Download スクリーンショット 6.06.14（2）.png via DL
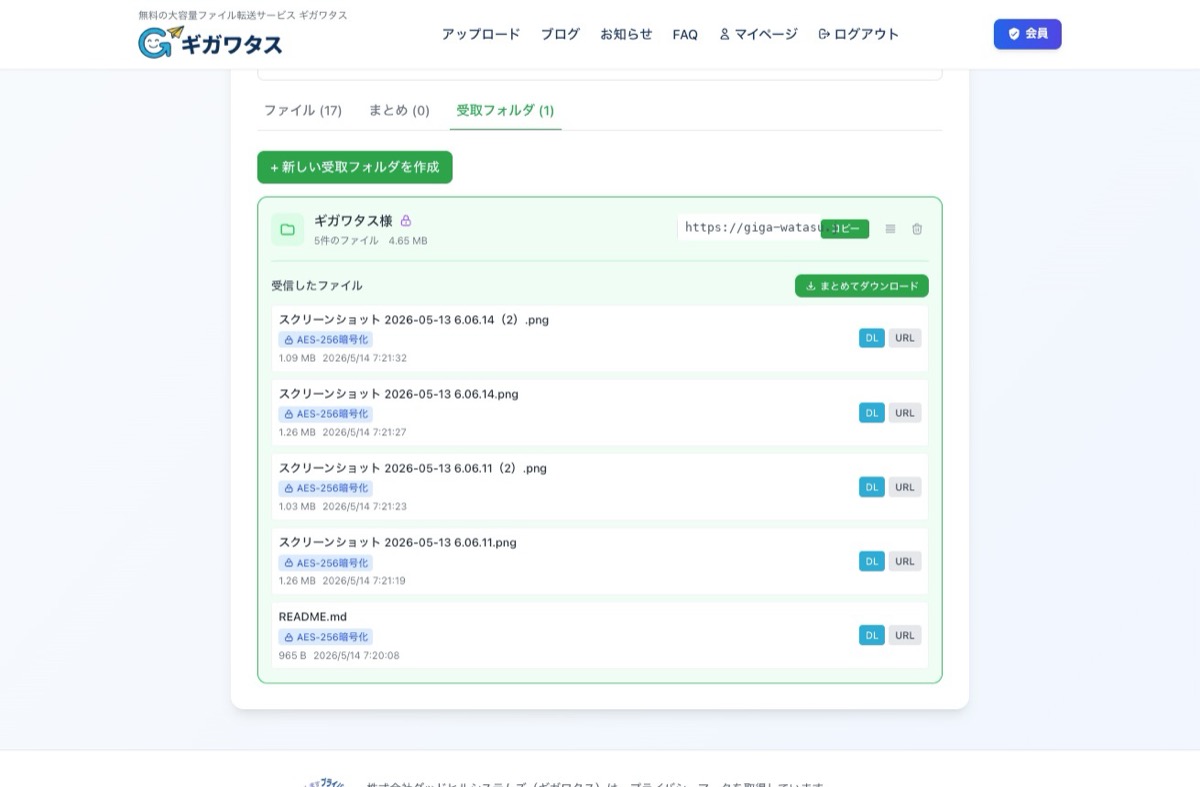1200x787 pixels. coord(872,338)
